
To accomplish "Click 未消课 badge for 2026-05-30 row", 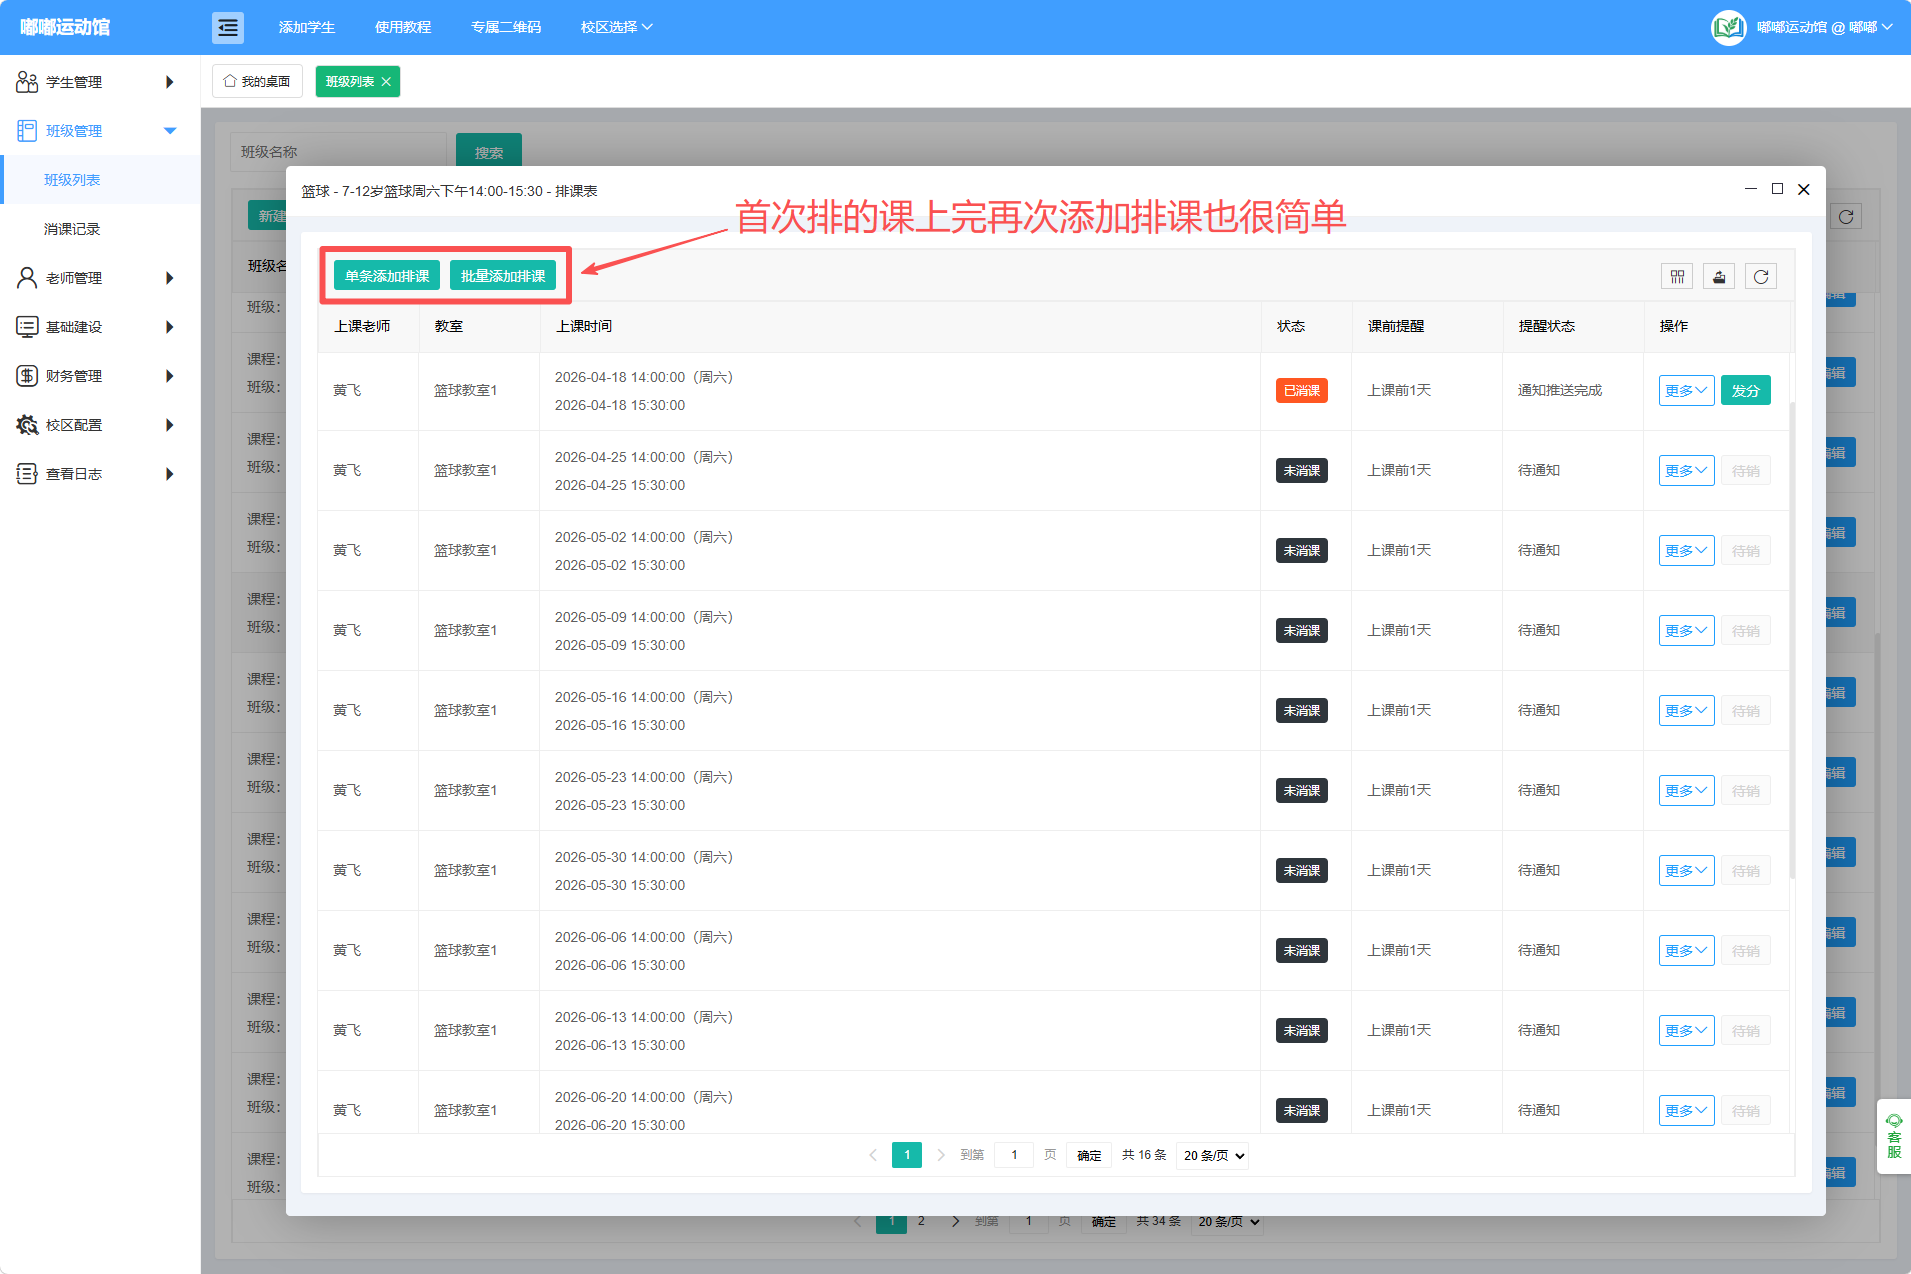I will point(1302,871).
